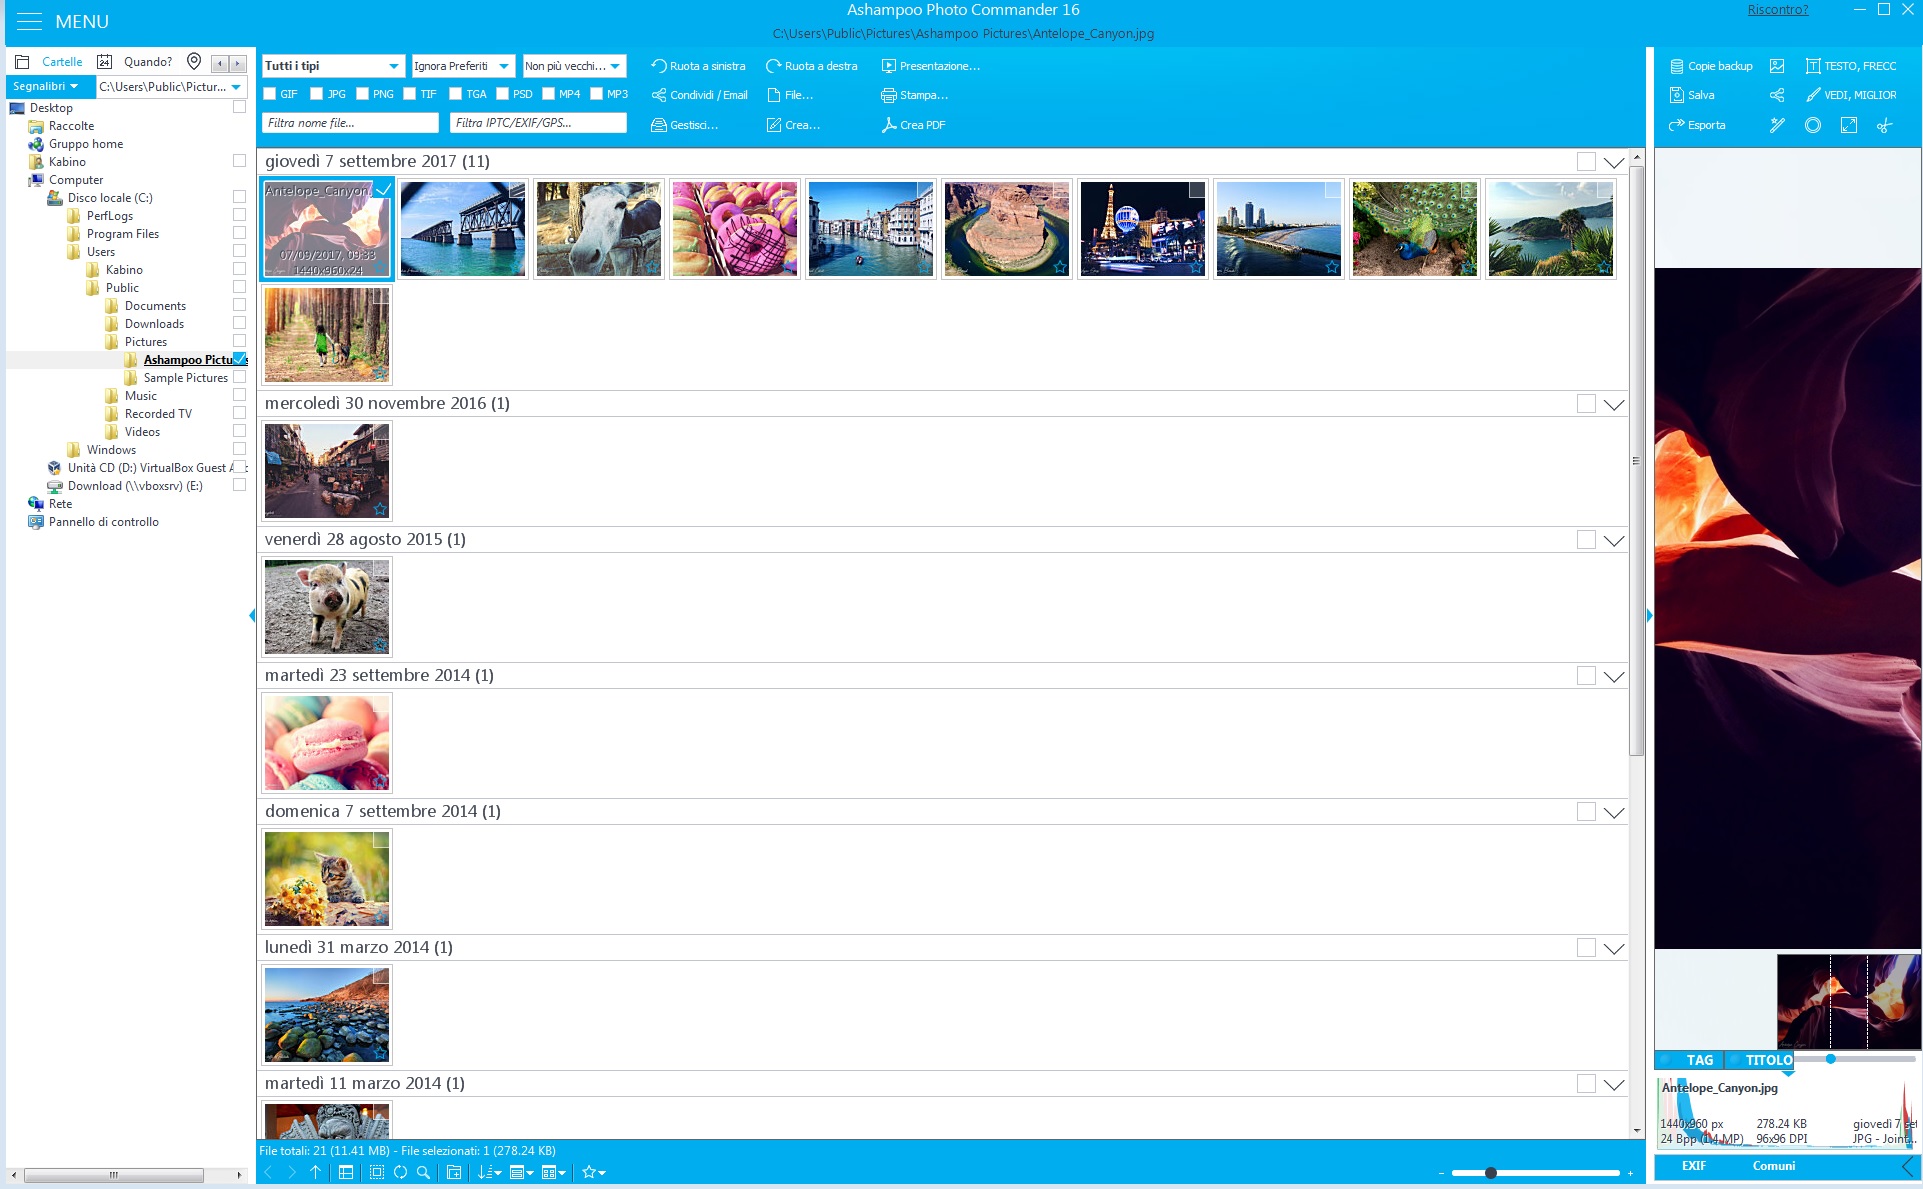The width and height of the screenshot is (1923, 1189).
Task: Click Ruota a destra rotate icon
Action: coord(773,66)
